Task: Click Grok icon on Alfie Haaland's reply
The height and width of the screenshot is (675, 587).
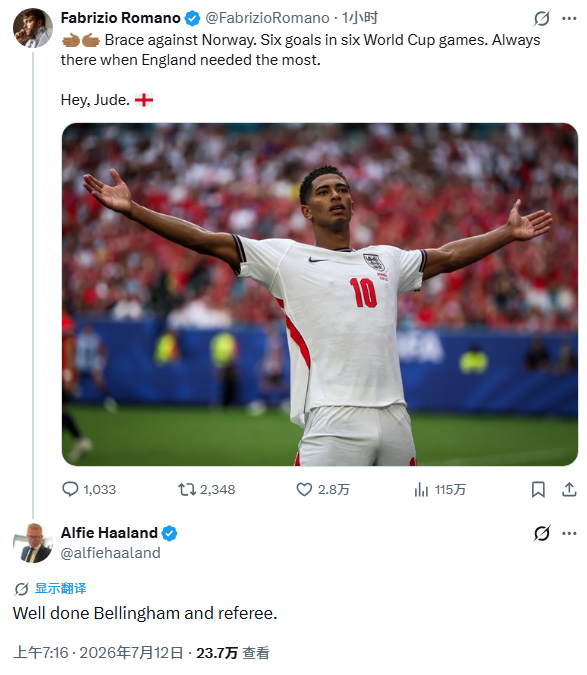Action: [542, 533]
